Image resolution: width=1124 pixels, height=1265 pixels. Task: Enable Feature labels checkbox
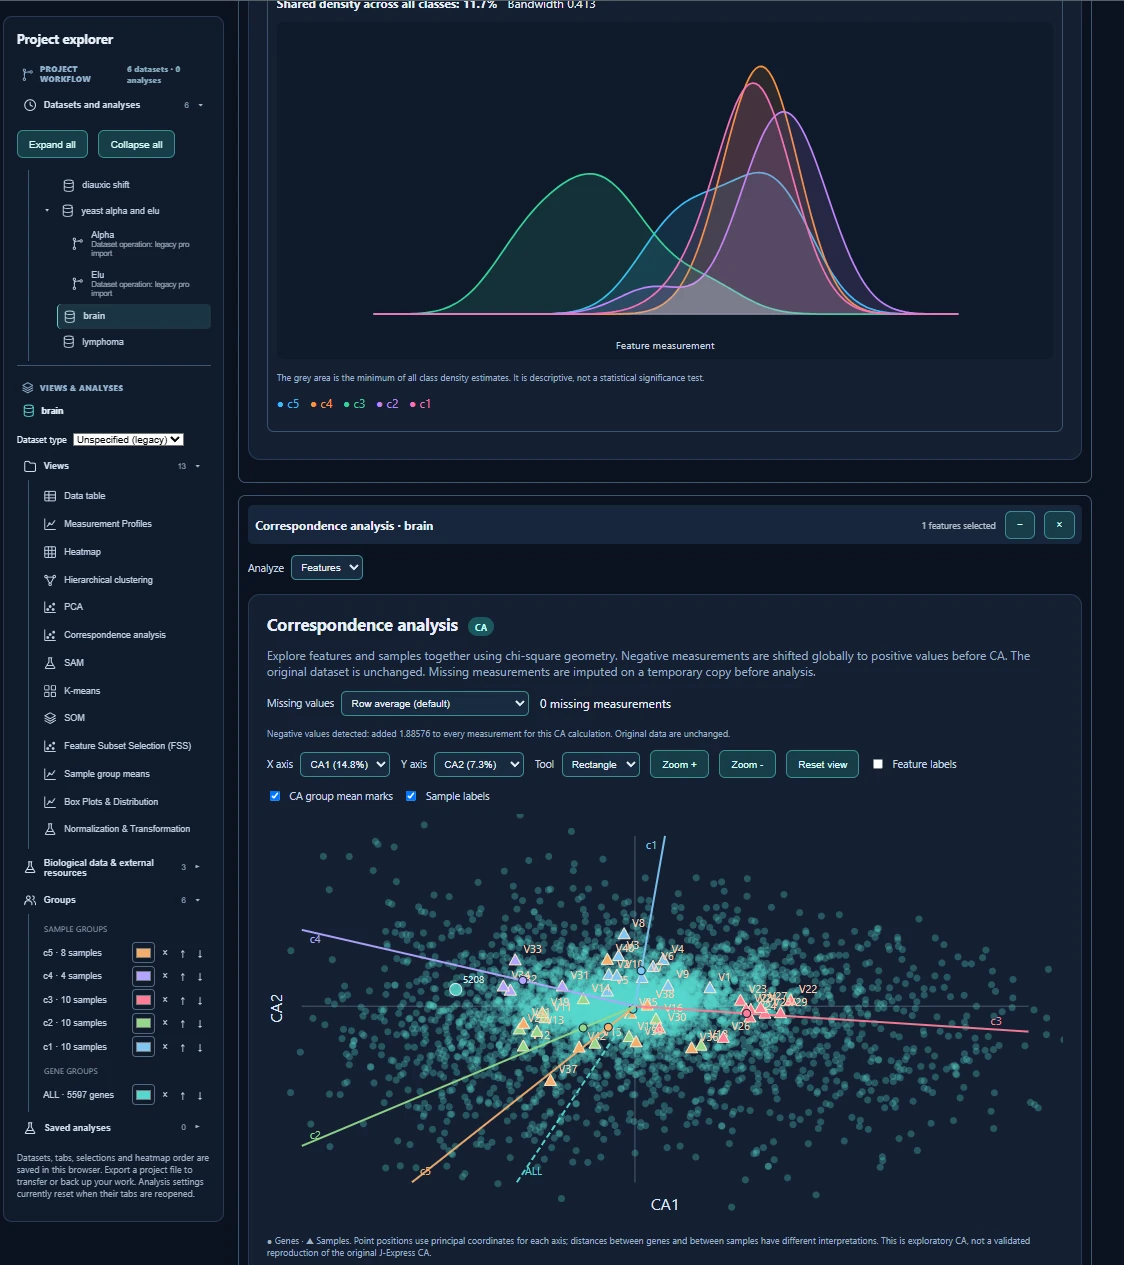coord(878,764)
